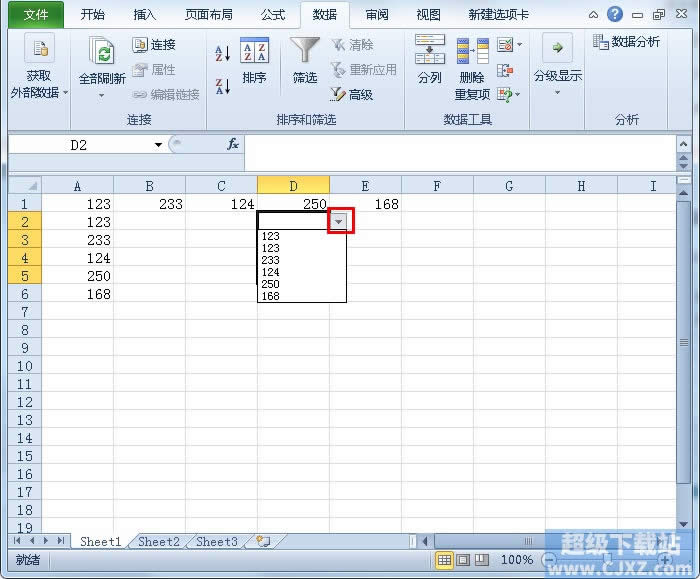Select 124 in the dropdown list

point(301,272)
